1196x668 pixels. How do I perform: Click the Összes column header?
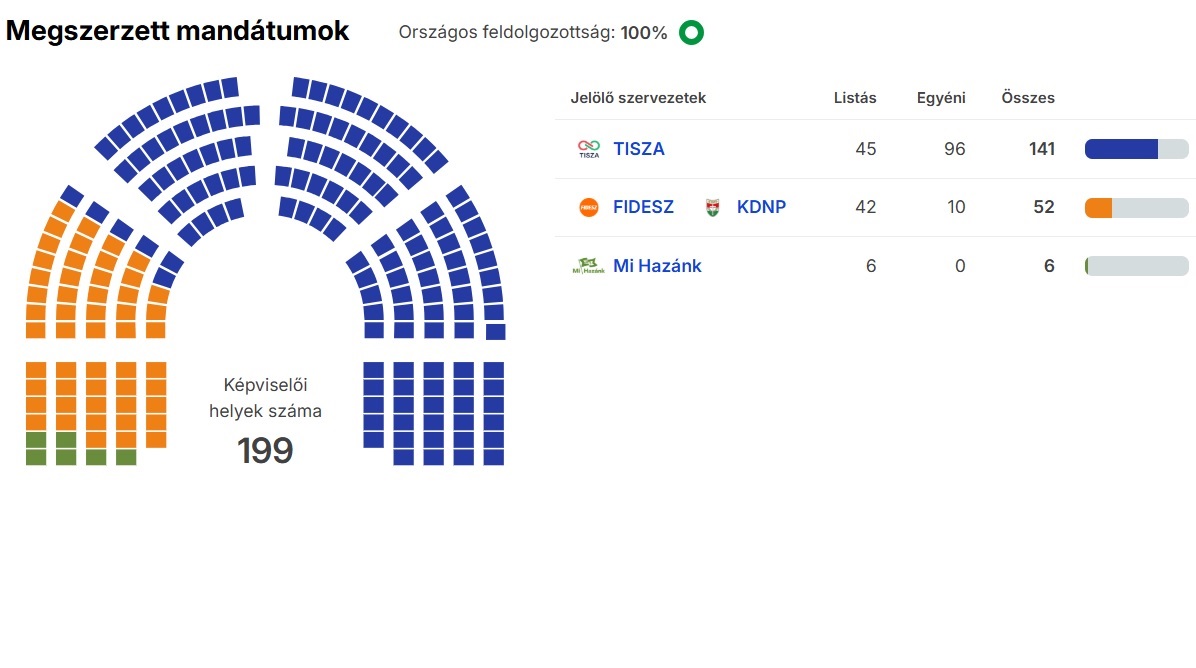(1028, 98)
